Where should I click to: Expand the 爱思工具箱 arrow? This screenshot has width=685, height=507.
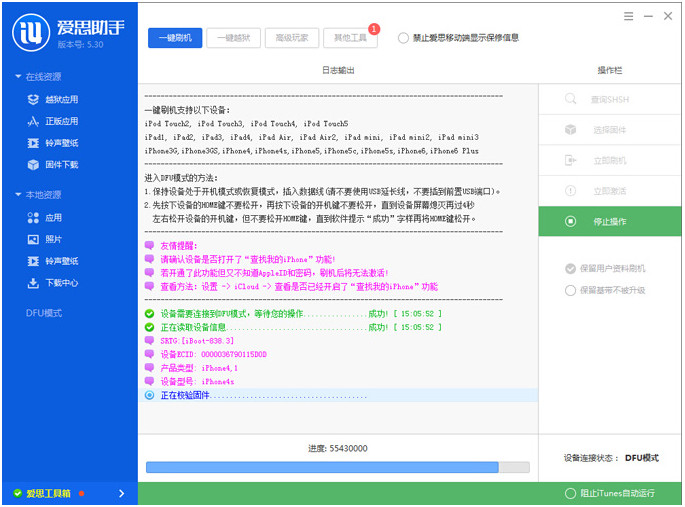click(x=122, y=493)
